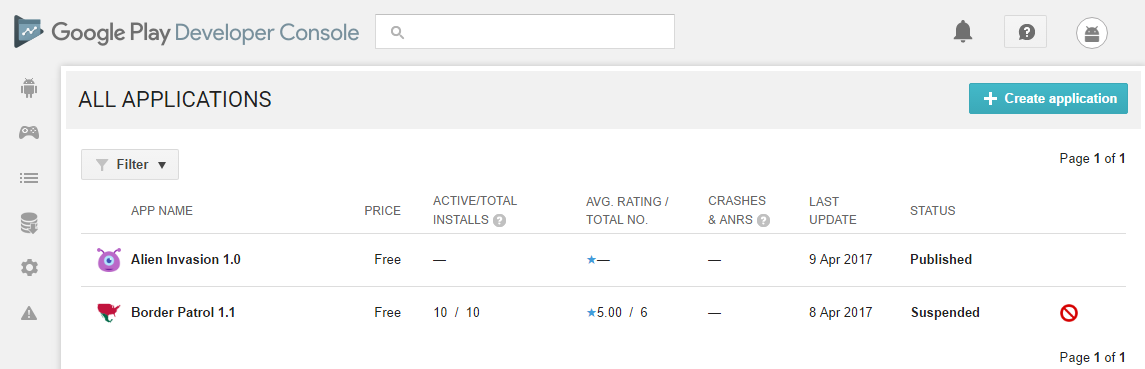1145x369 pixels.
Task: Click the top Page 1 of 1 indicator
Action: click(x=1092, y=158)
